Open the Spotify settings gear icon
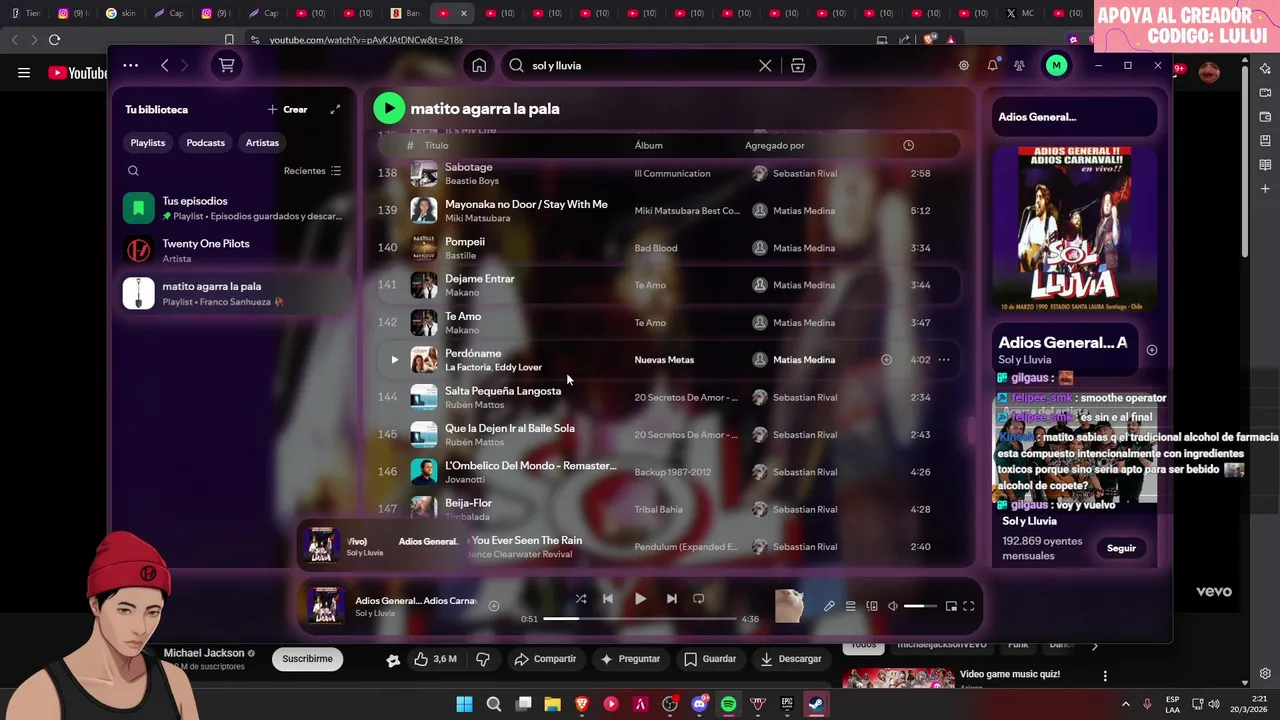This screenshot has height=720, width=1280. click(x=964, y=65)
